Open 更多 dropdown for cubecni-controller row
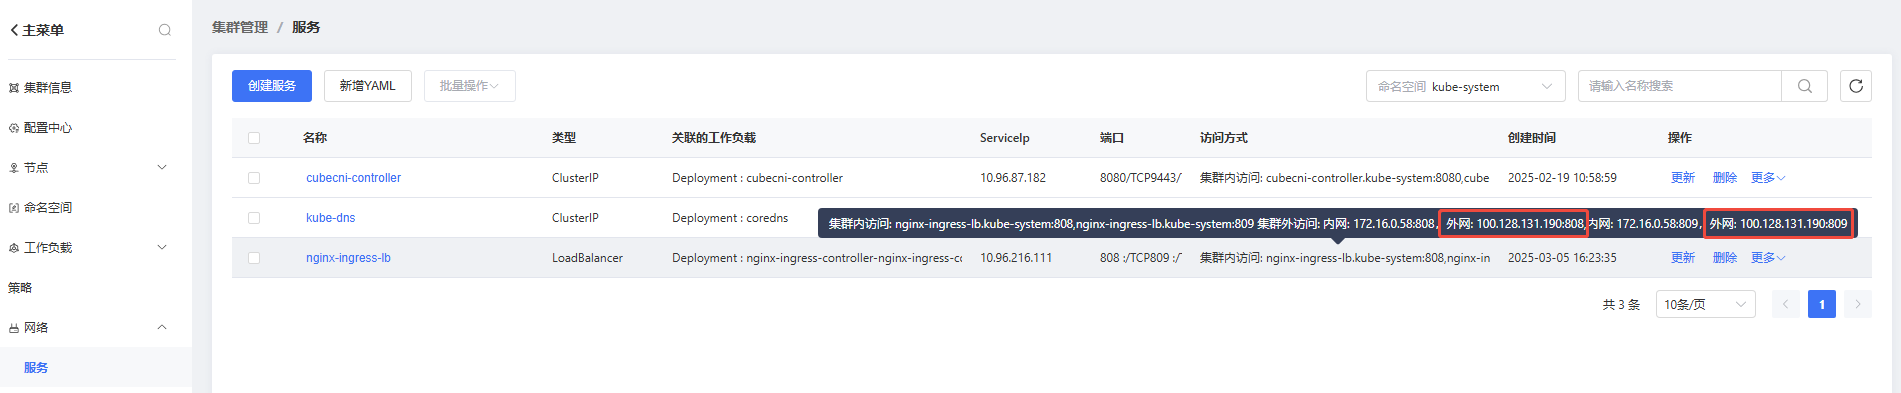The image size is (1901, 393). click(x=1768, y=178)
